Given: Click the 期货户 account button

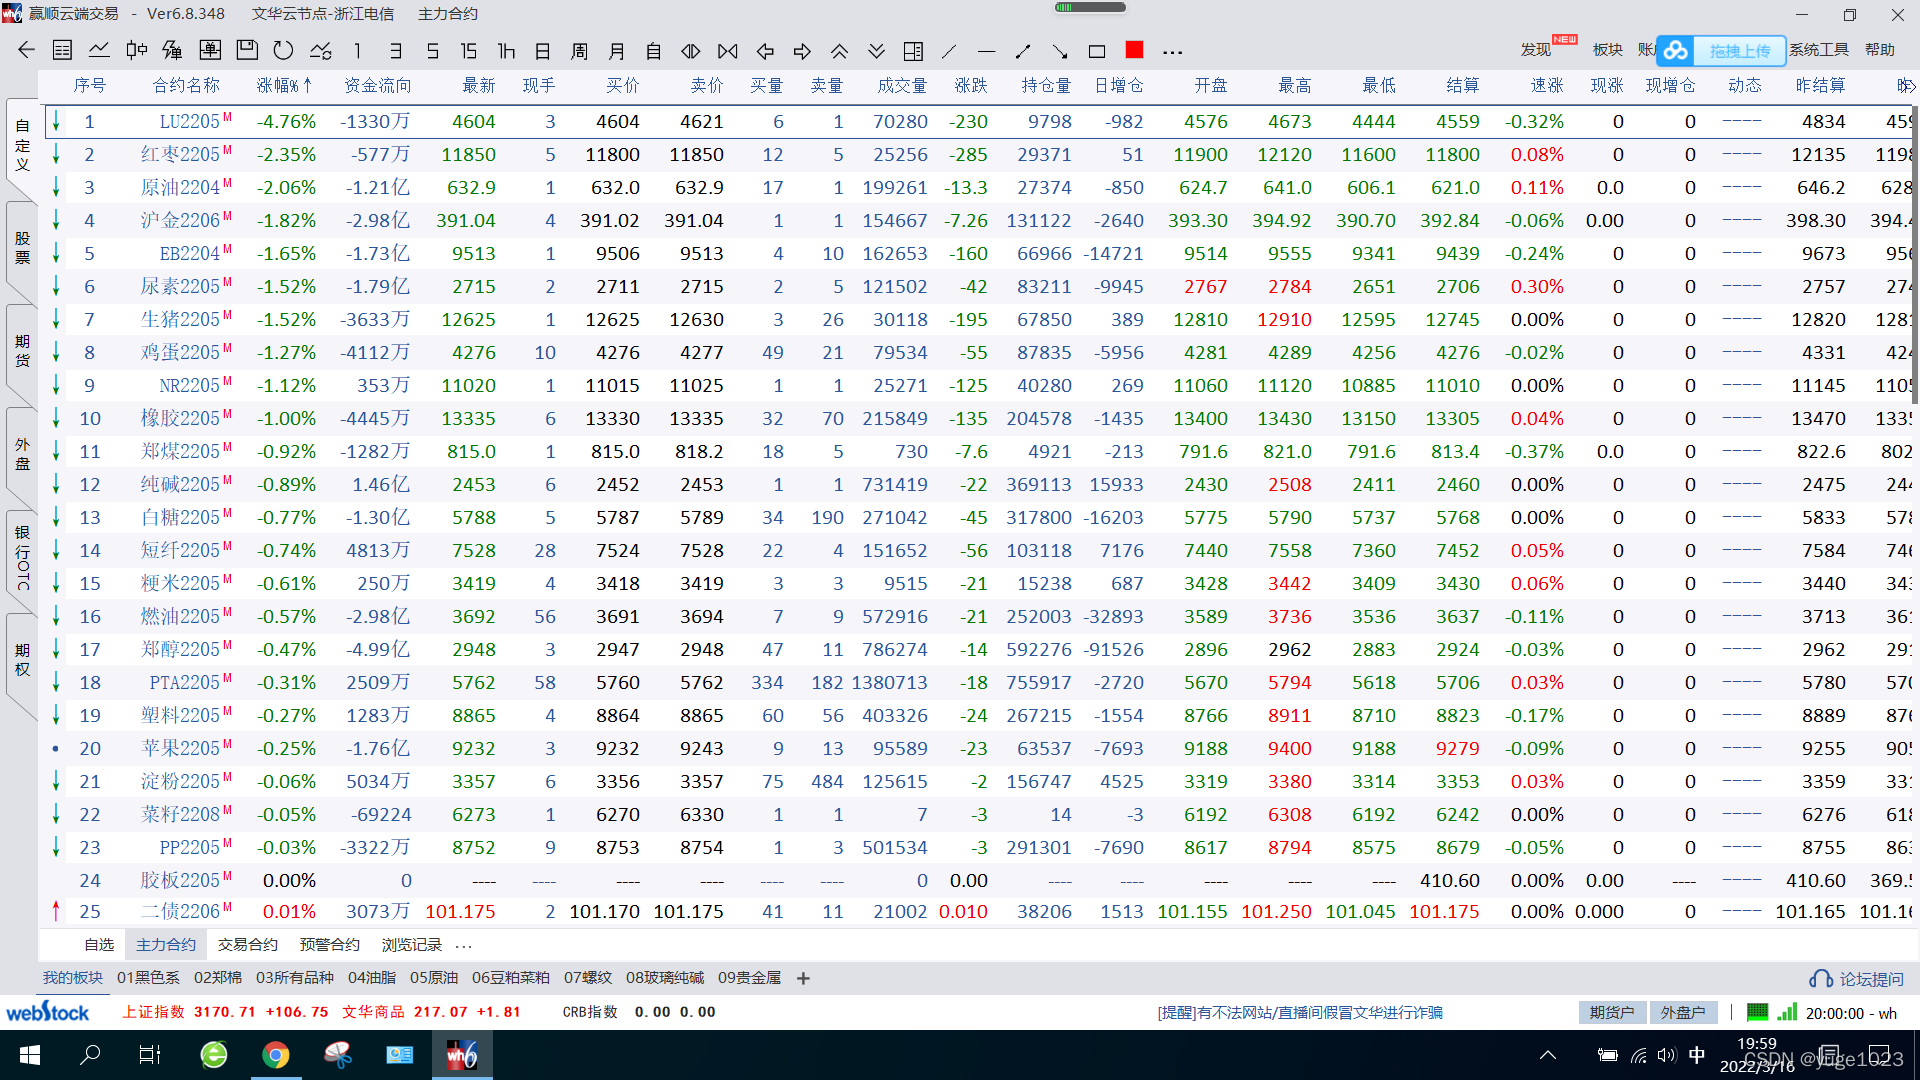Looking at the screenshot, I should [x=1611, y=1013].
